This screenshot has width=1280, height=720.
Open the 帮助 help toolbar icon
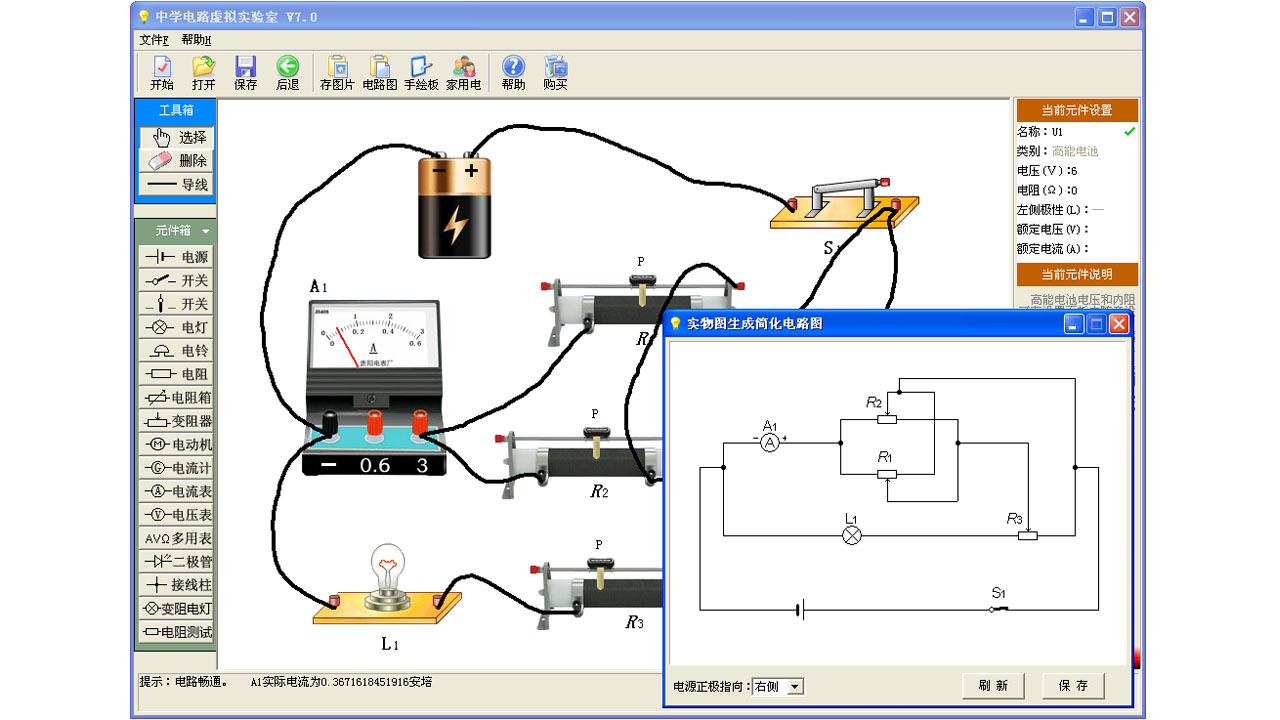(513, 73)
